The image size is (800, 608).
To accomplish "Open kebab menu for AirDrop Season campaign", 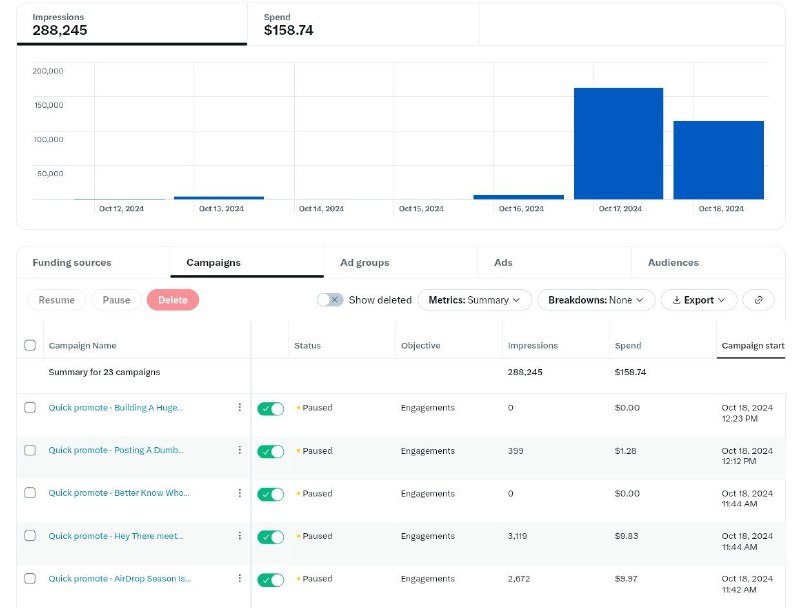I will (239, 578).
